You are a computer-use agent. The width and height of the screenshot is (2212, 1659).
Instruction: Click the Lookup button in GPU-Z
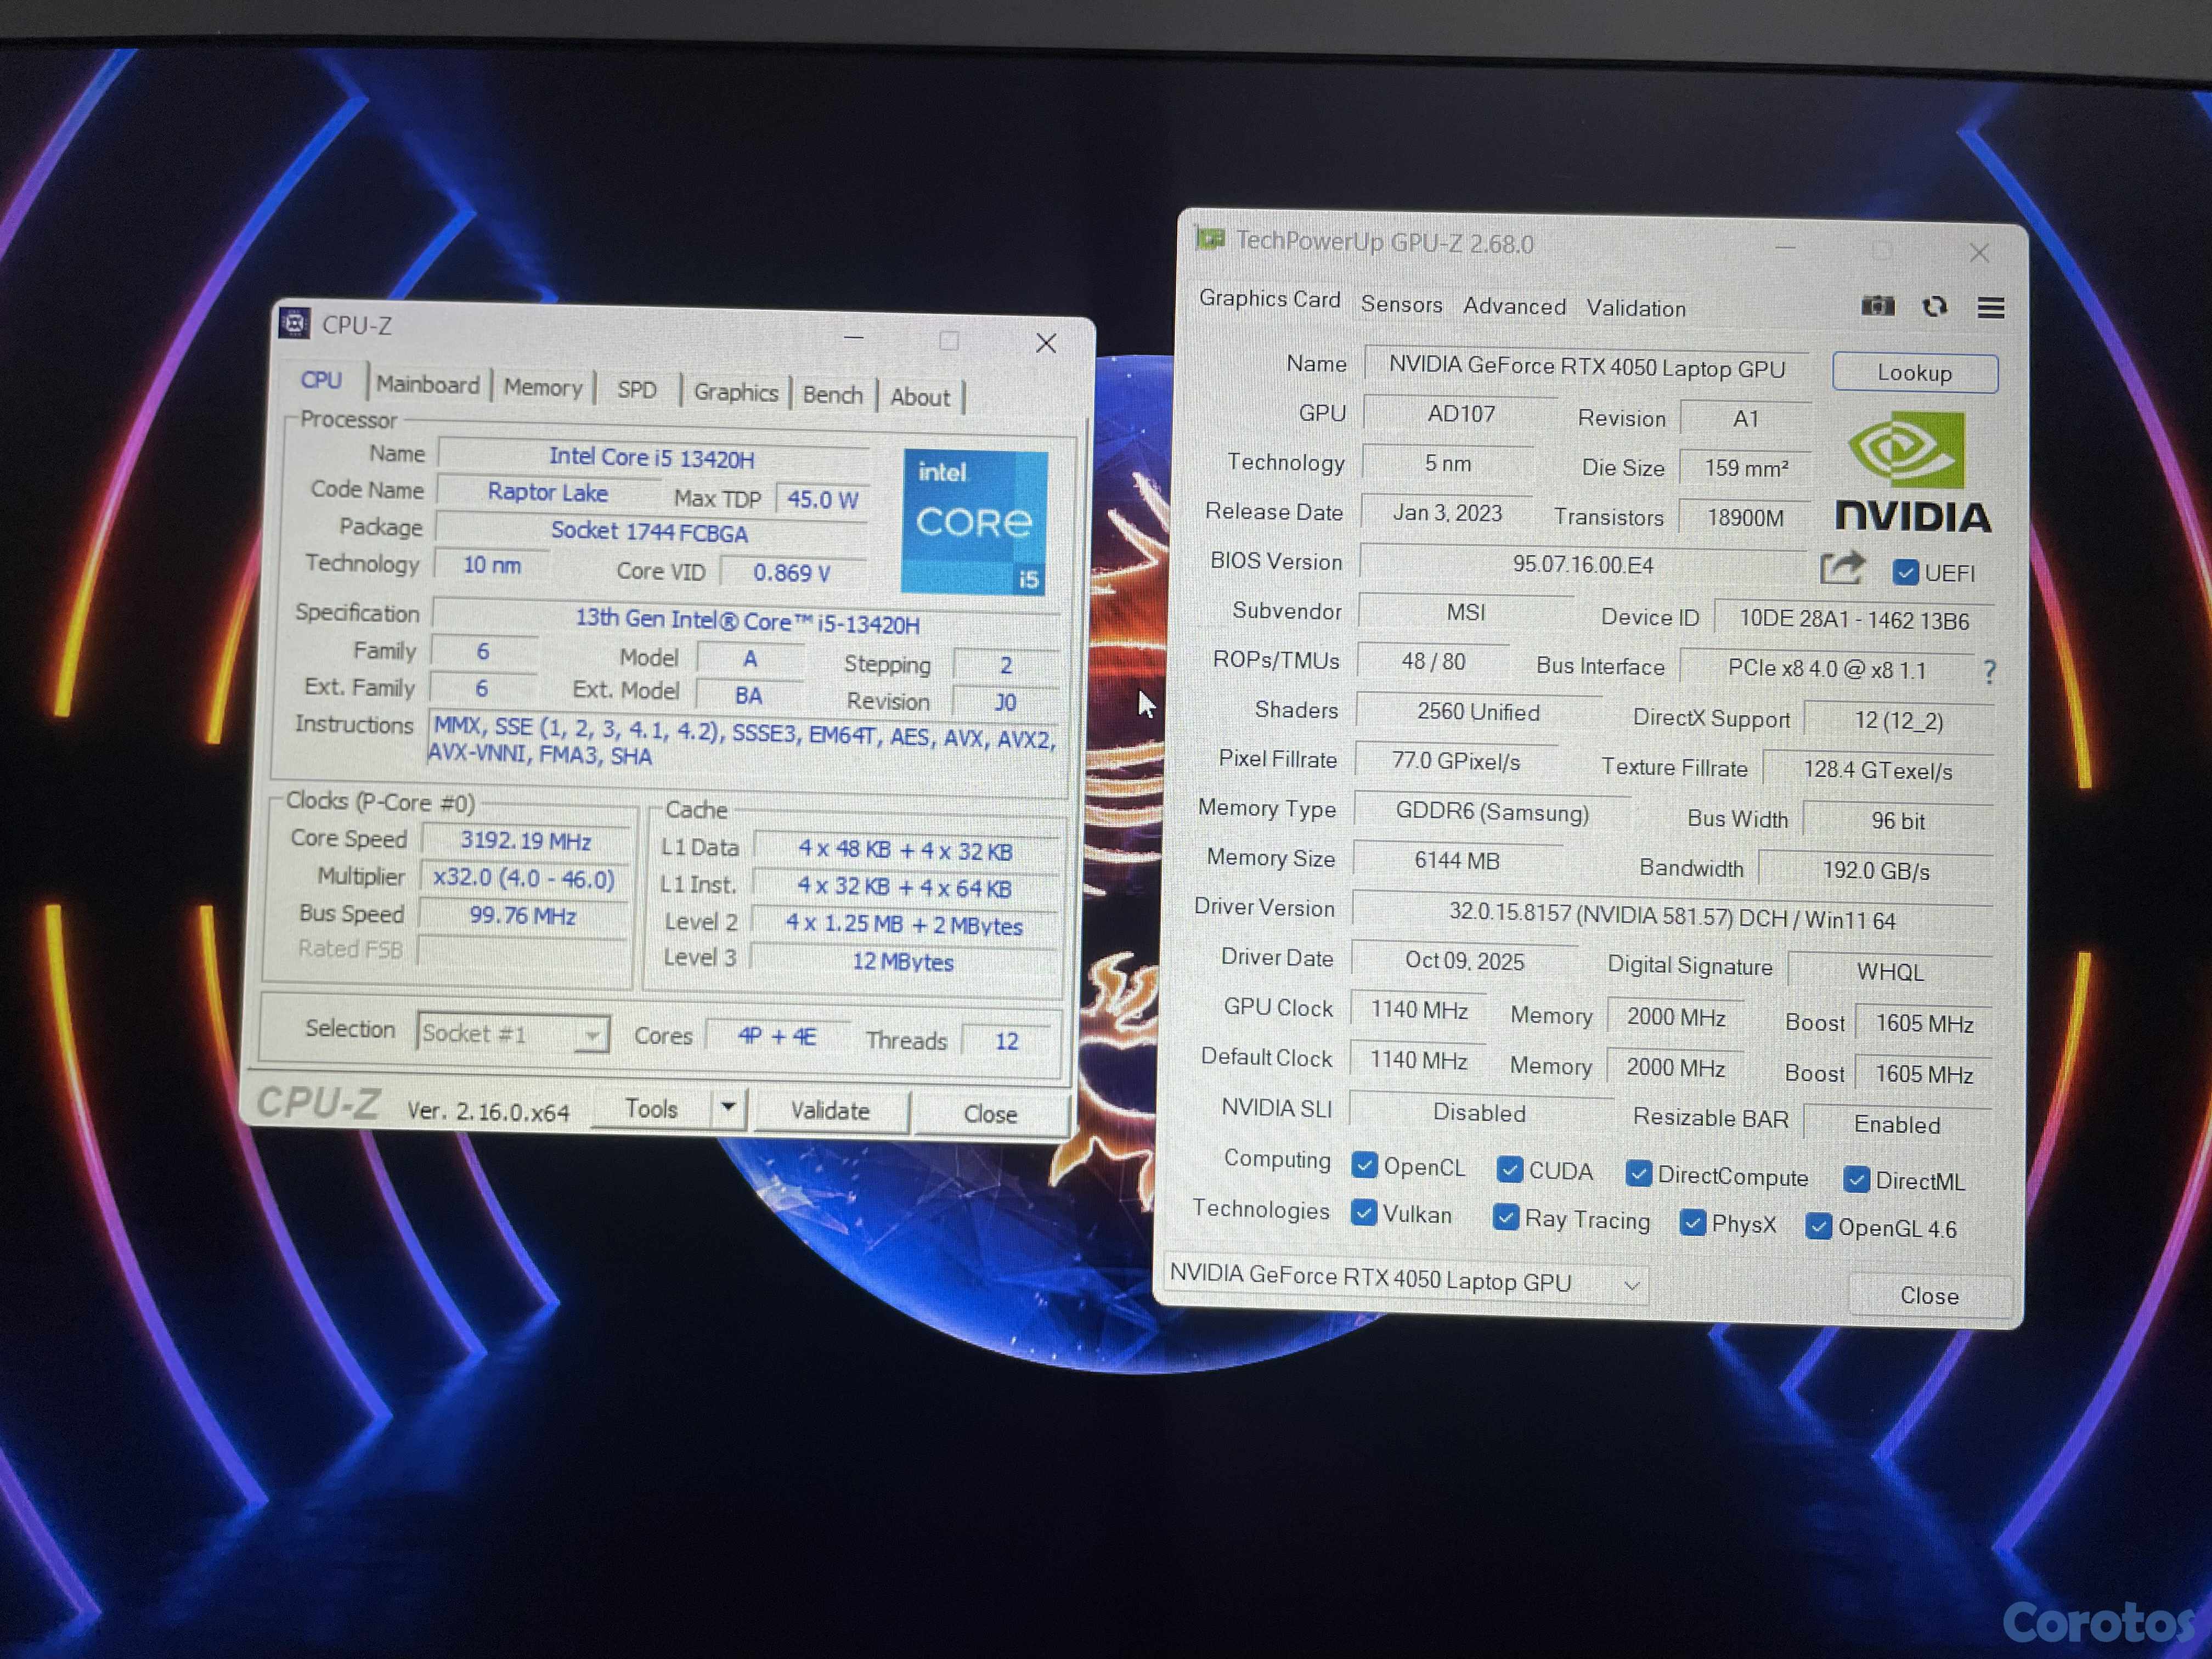click(x=1913, y=372)
